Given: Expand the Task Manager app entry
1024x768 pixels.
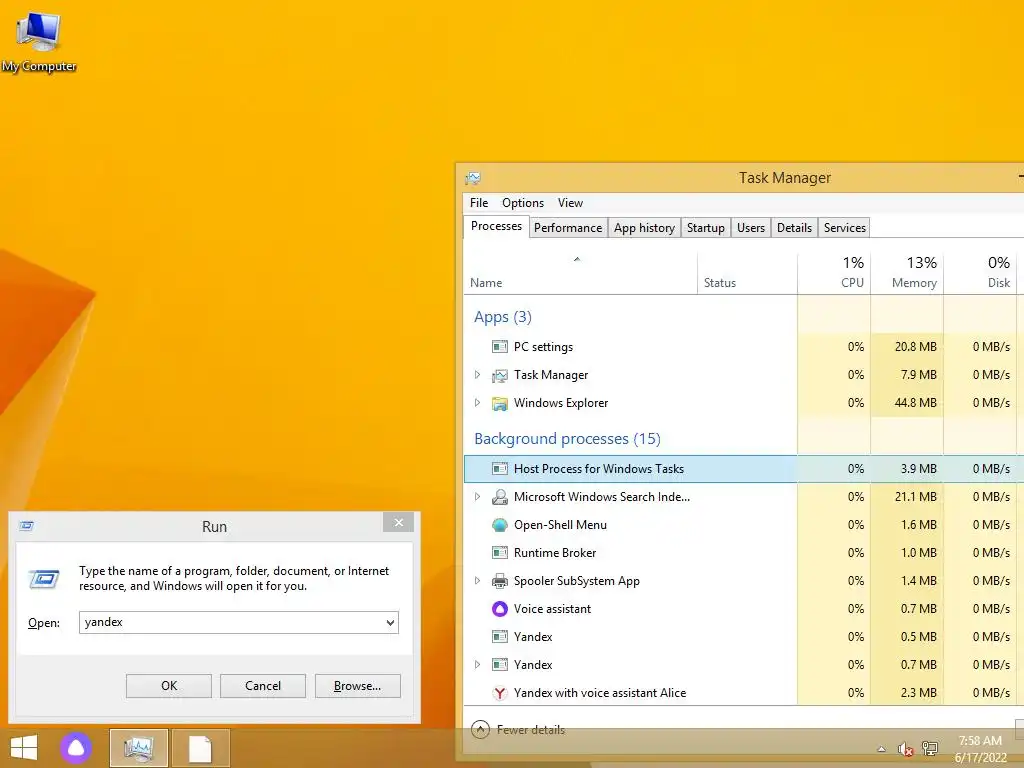Looking at the screenshot, I should [x=477, y=375].
